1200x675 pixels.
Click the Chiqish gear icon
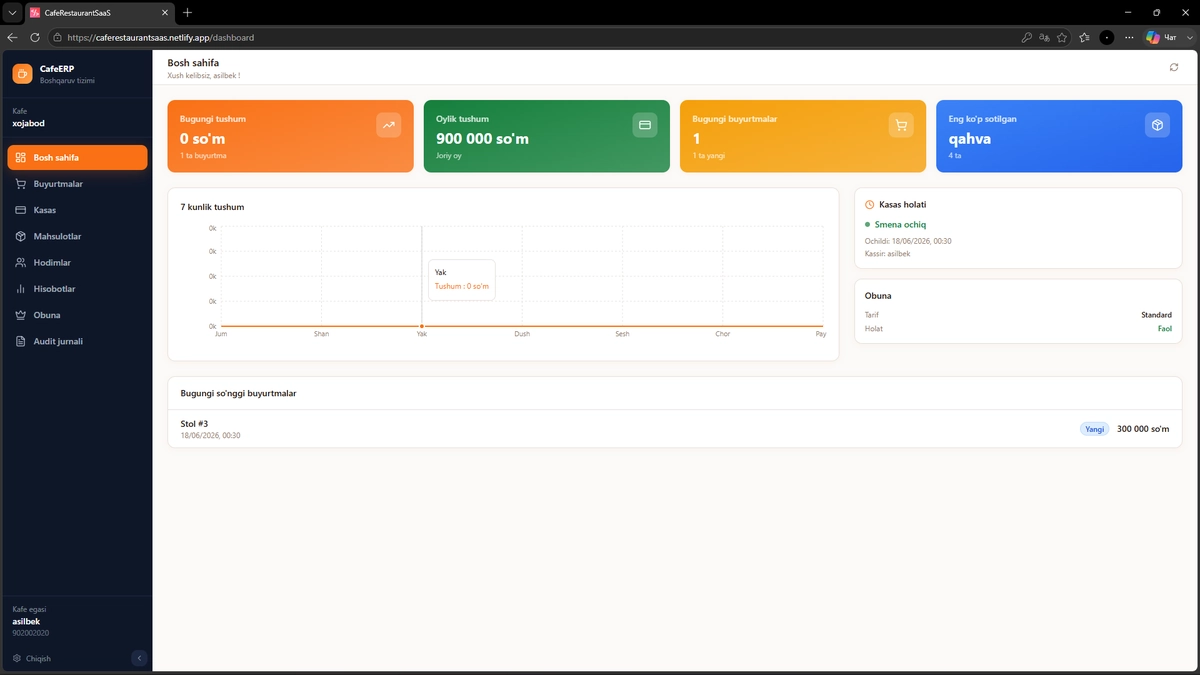[17, 658]
